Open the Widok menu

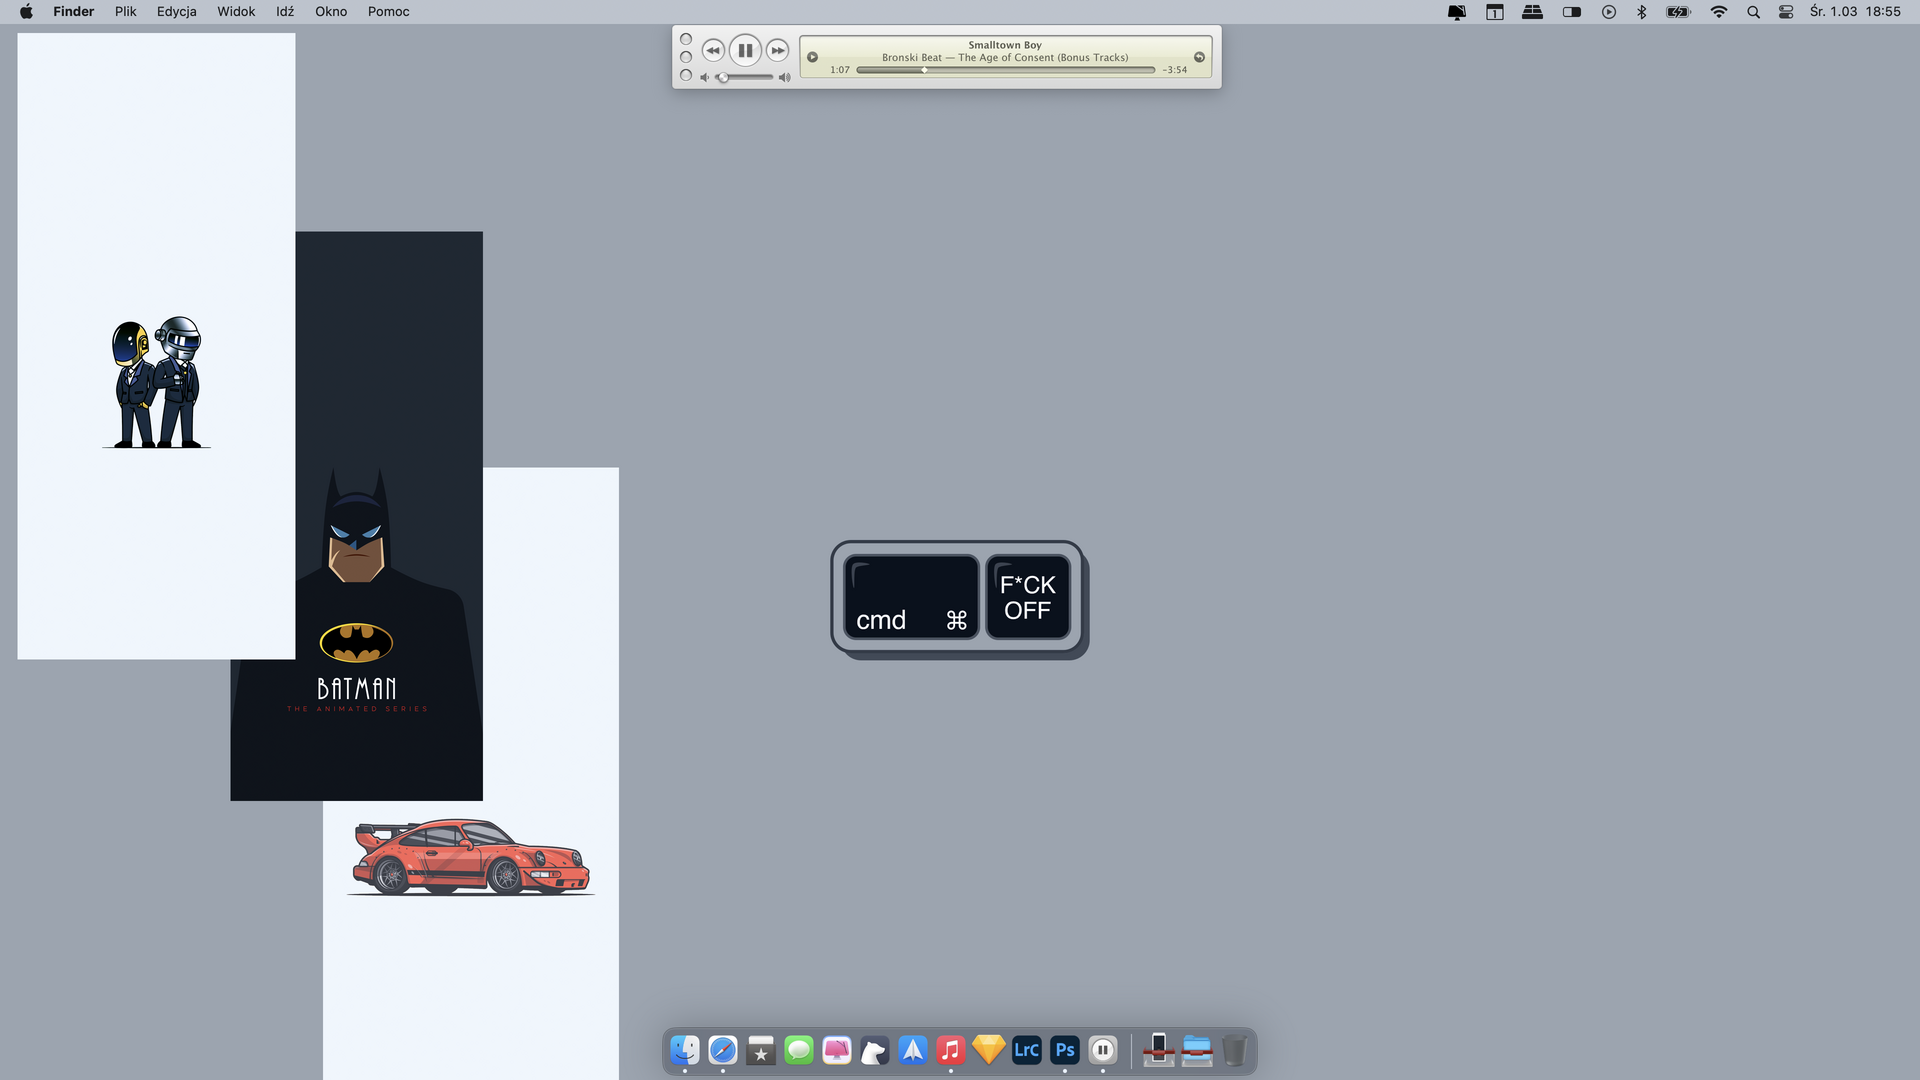point(236,12)
